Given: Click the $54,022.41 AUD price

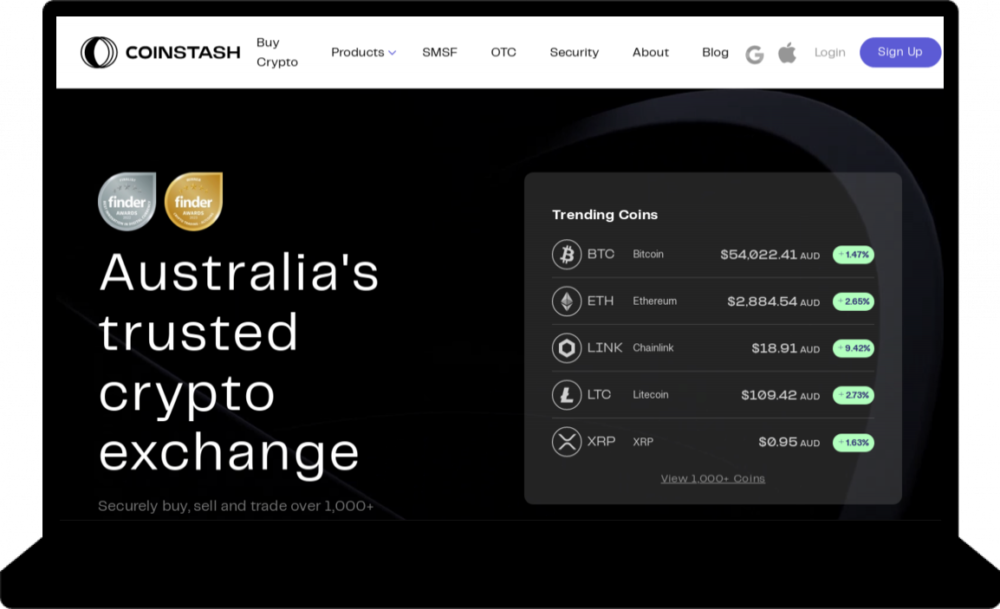Looking at the screenshot, I should pos(770,254).
